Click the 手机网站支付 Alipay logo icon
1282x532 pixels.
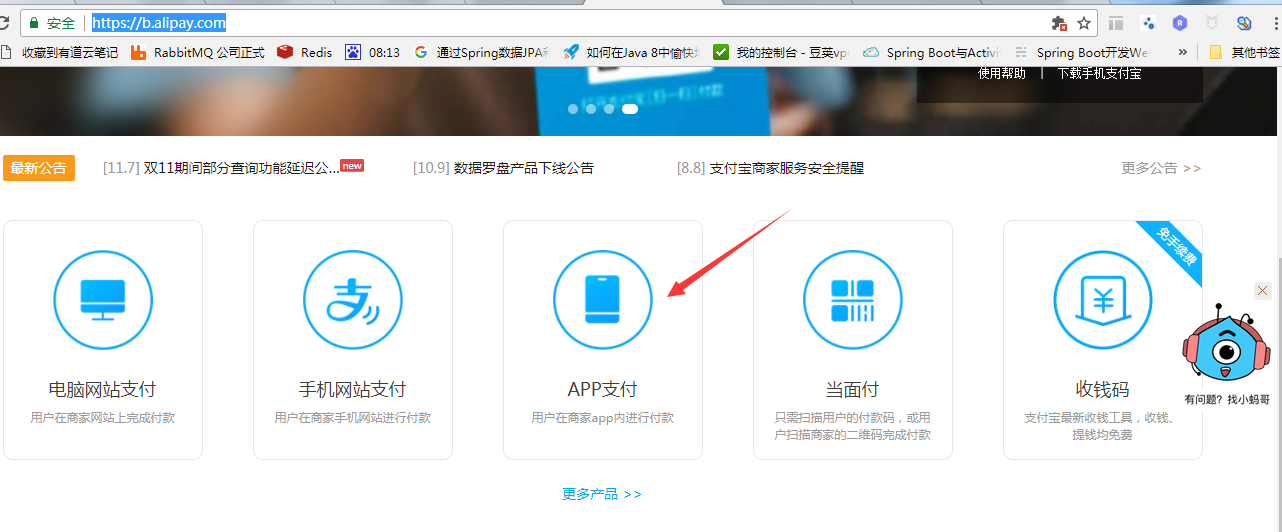[x=353, y=299]
